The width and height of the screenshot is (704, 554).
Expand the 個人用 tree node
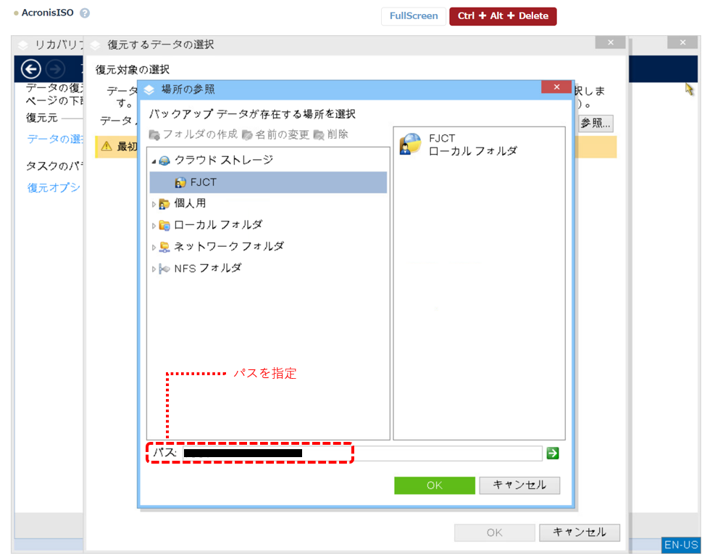coord(153,204)
